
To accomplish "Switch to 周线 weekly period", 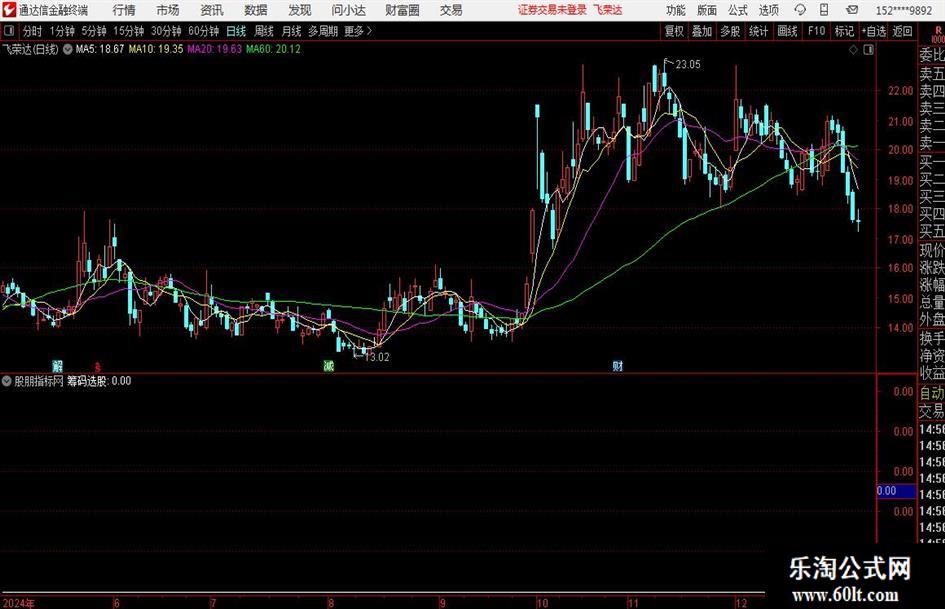I will point(264,31).
